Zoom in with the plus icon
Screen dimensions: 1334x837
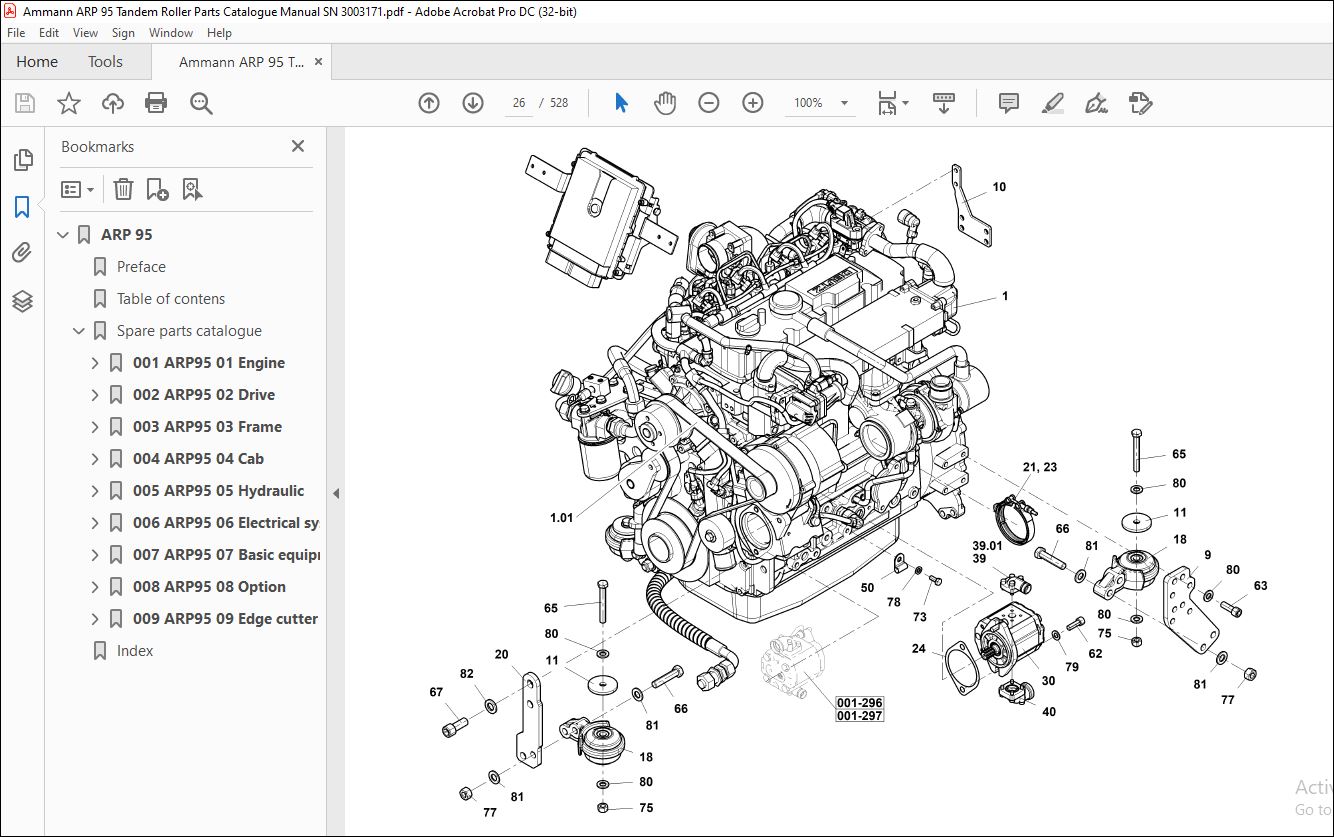[753, 103]
